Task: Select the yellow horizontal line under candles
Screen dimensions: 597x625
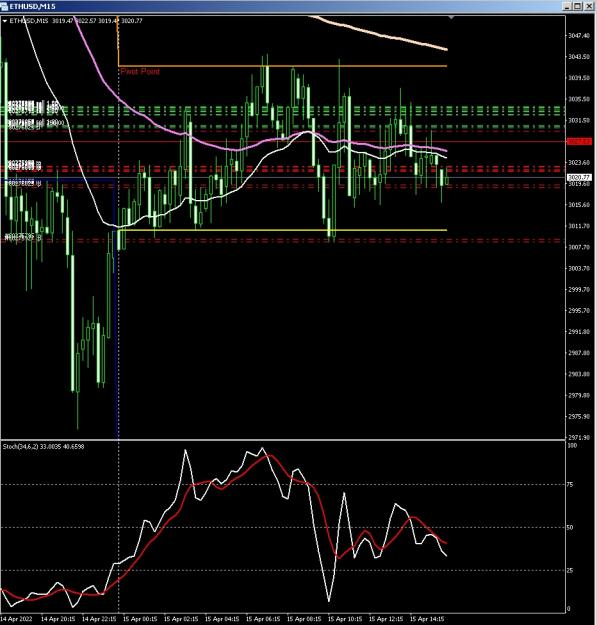Action: tap(283, 230)
